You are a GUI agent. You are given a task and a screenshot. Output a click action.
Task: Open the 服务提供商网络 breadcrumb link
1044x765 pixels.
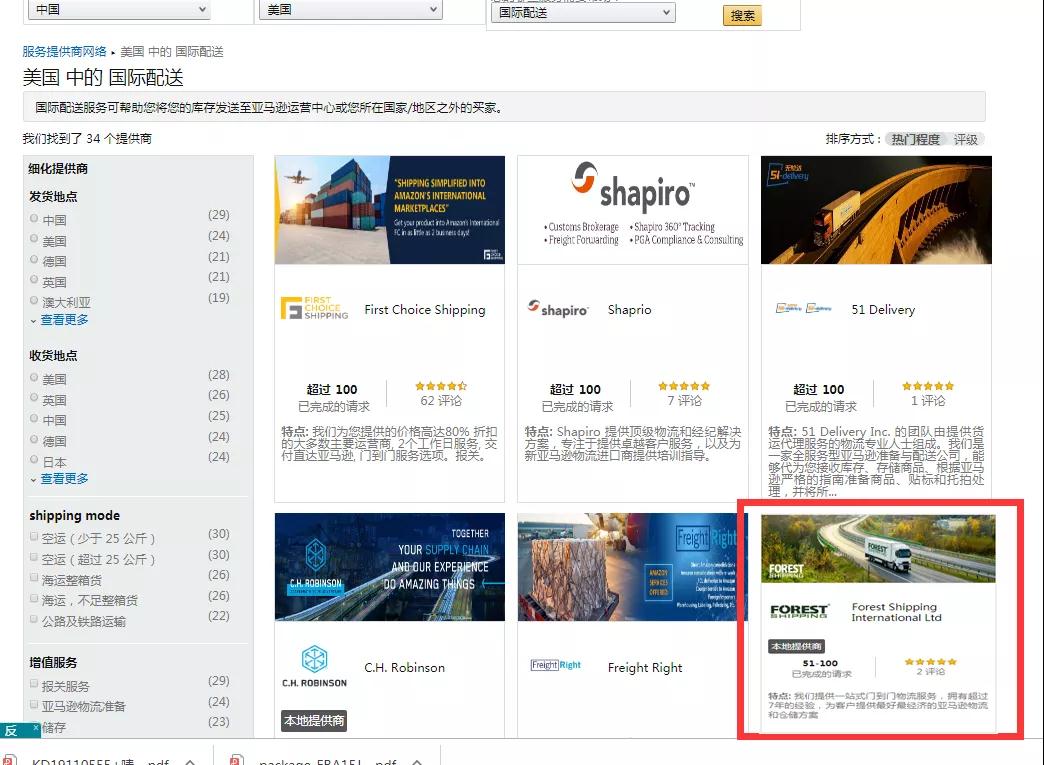click(64, 51)
